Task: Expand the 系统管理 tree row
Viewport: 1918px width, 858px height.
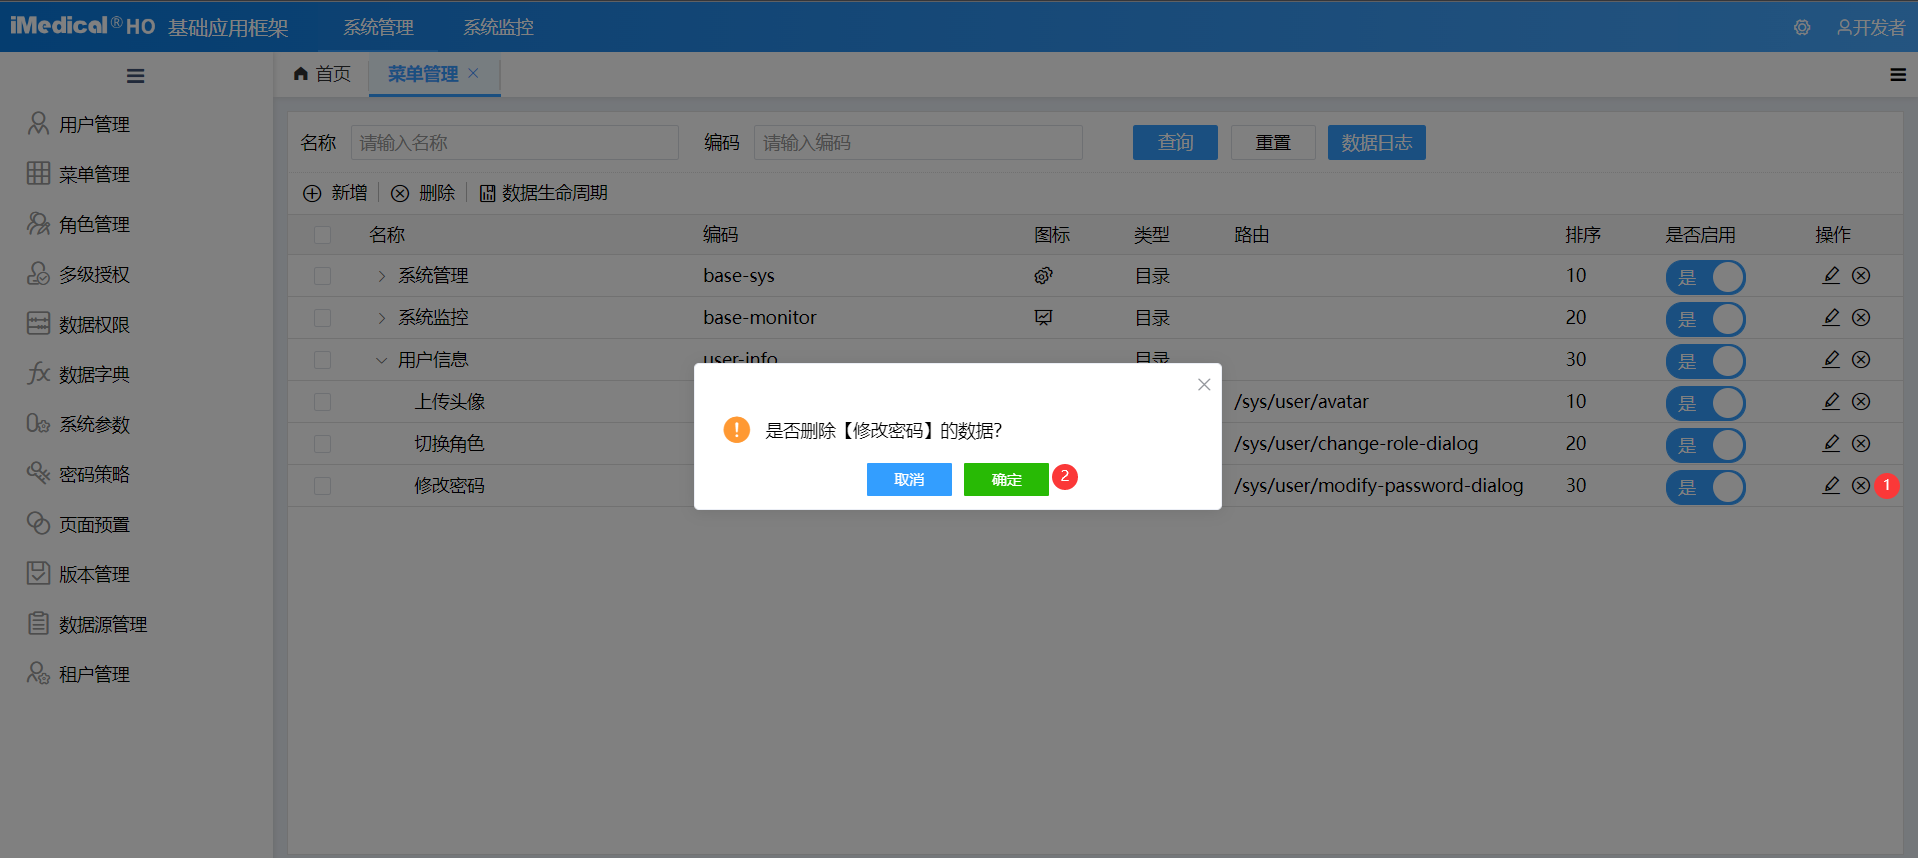Action: (x=381, y=276)
